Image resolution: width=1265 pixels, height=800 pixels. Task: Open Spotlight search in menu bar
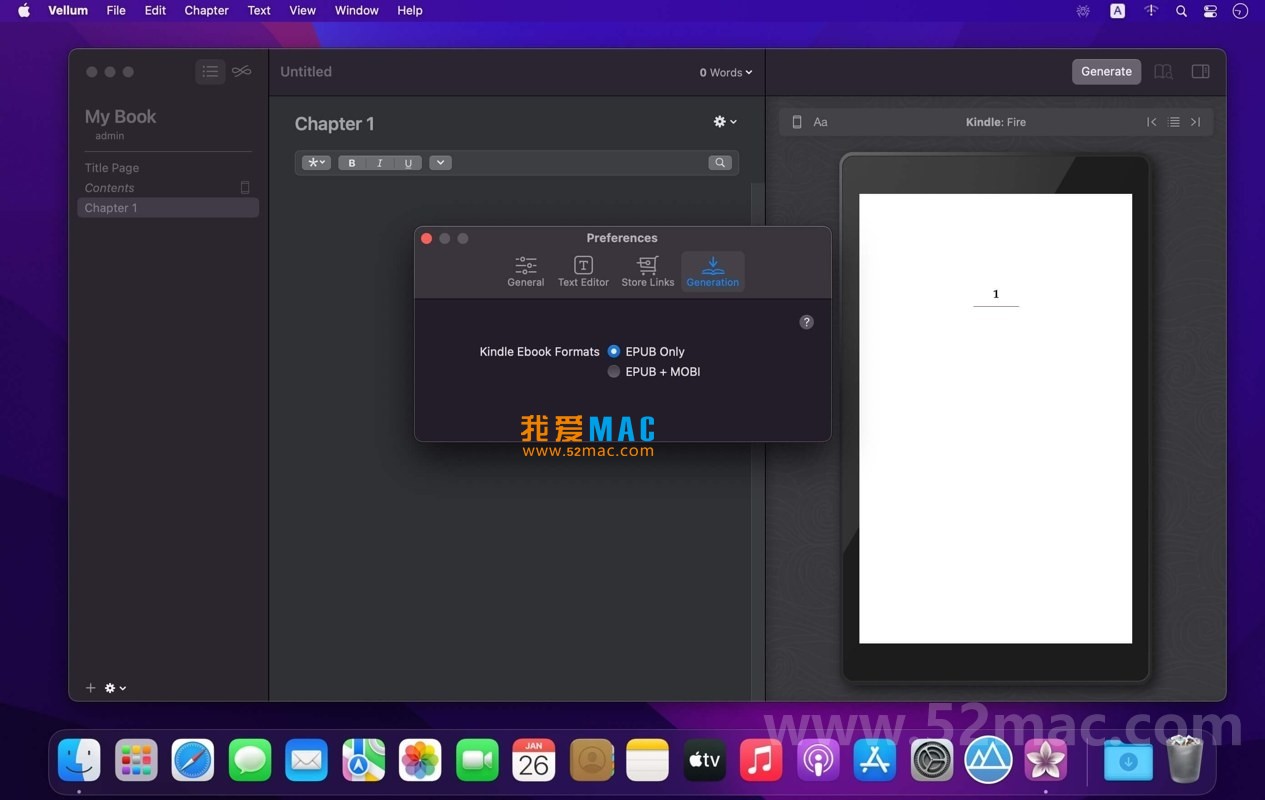[x=1182, y=11]
